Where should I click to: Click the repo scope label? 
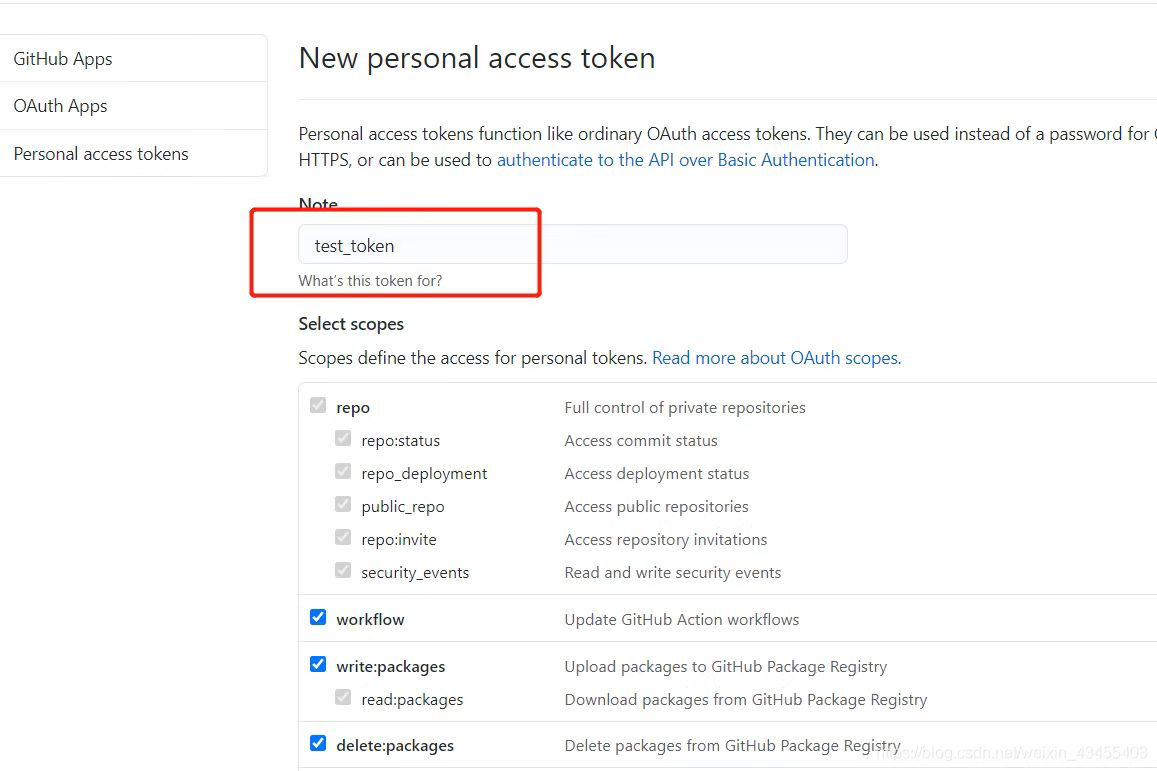353,408
